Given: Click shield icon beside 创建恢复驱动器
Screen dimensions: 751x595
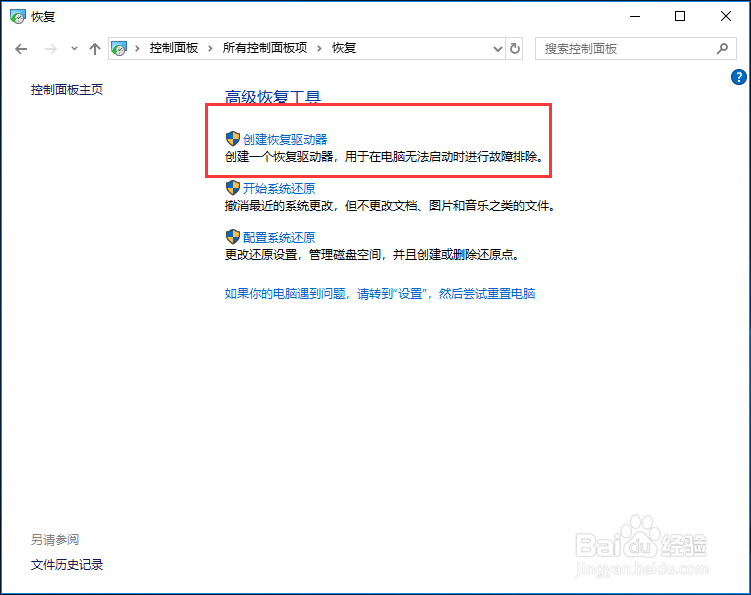Looking at the screenshot, I should tap(233, 139).
